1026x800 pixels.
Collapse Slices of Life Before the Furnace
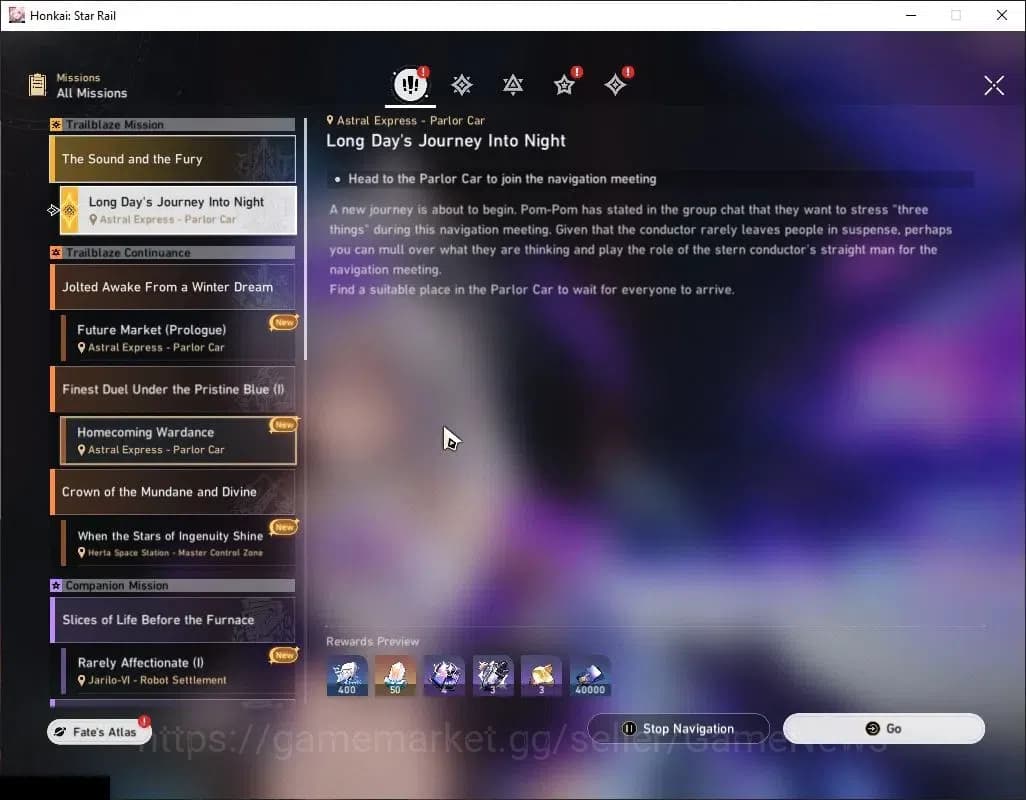point(173,619)
